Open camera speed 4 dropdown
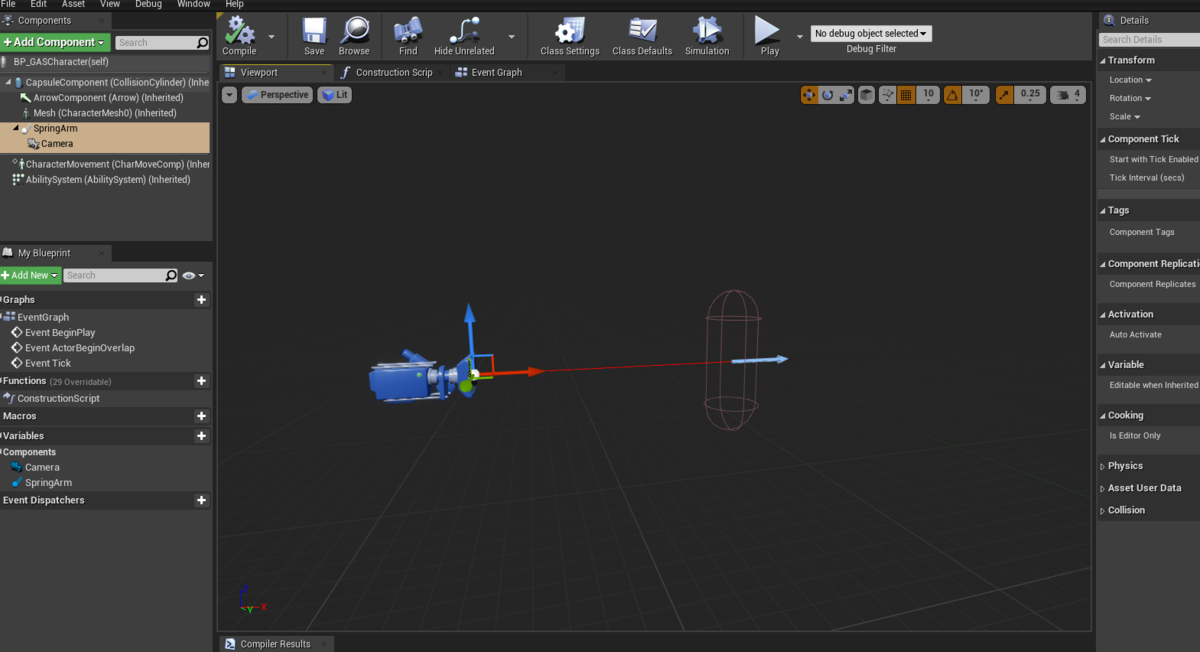This screenshot has width=1200, height=652. pyautogui.click(x=1067, y=95)
